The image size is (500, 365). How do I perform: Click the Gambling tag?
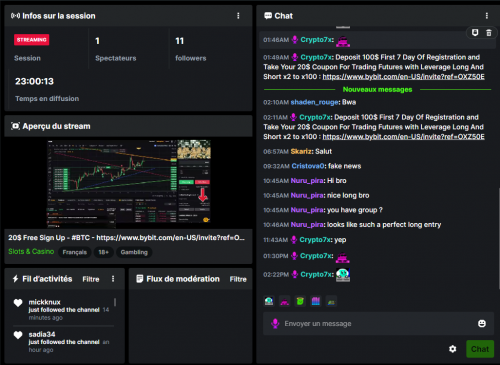pyautogui.click(x=134, y=252)
